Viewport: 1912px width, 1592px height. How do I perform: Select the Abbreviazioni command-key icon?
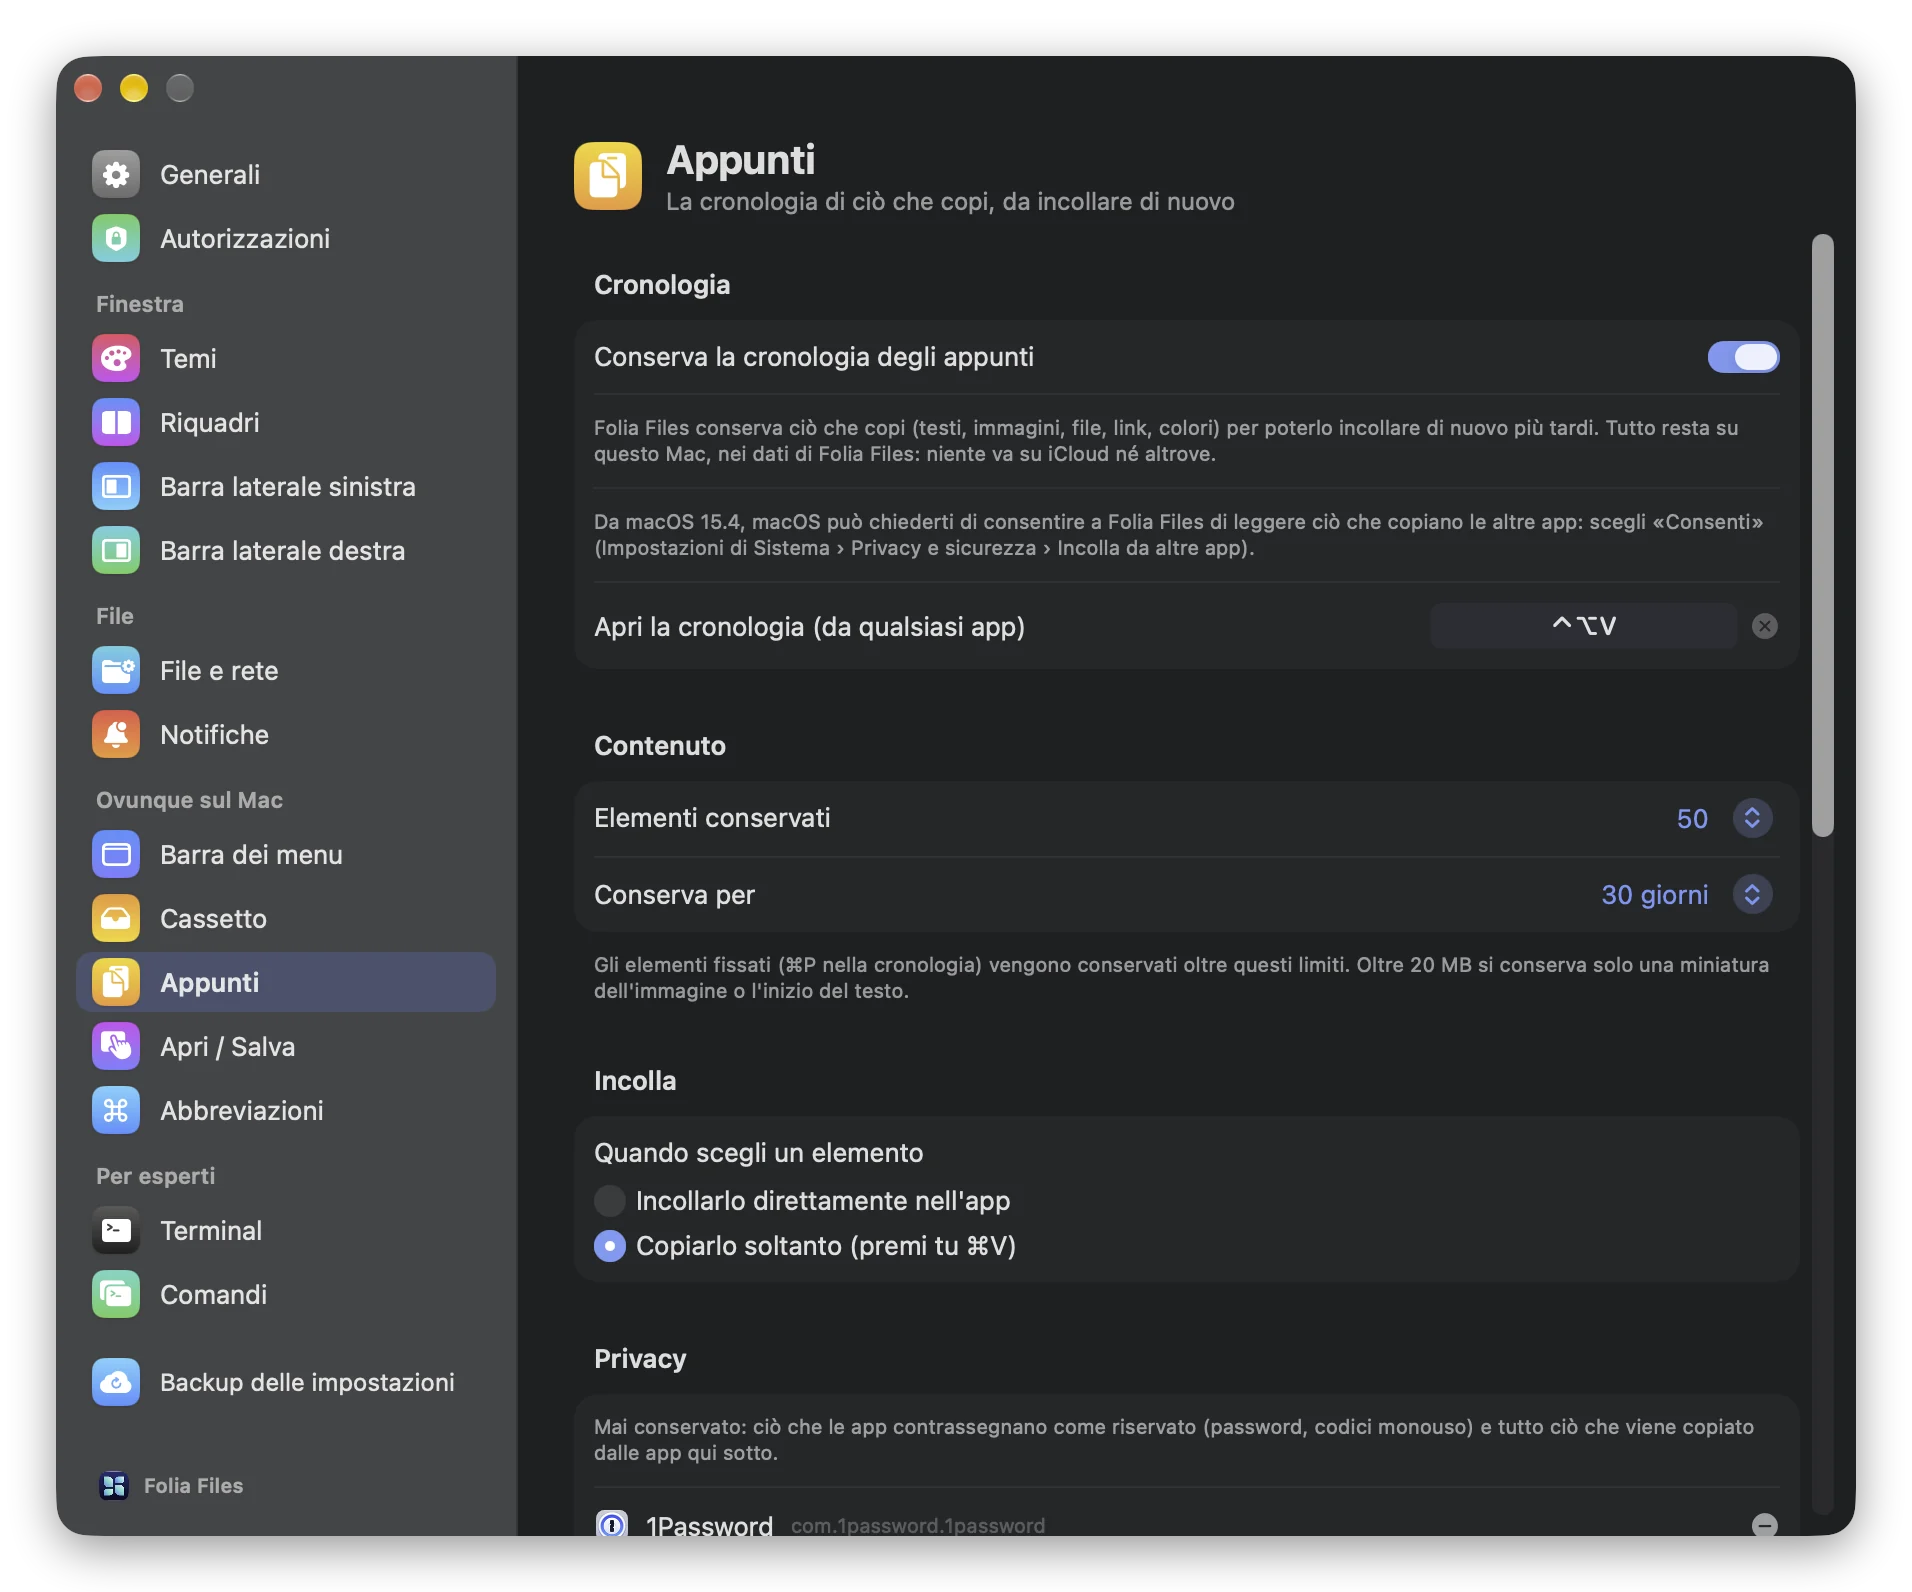pyautogui.click(x=116, y=1111)
